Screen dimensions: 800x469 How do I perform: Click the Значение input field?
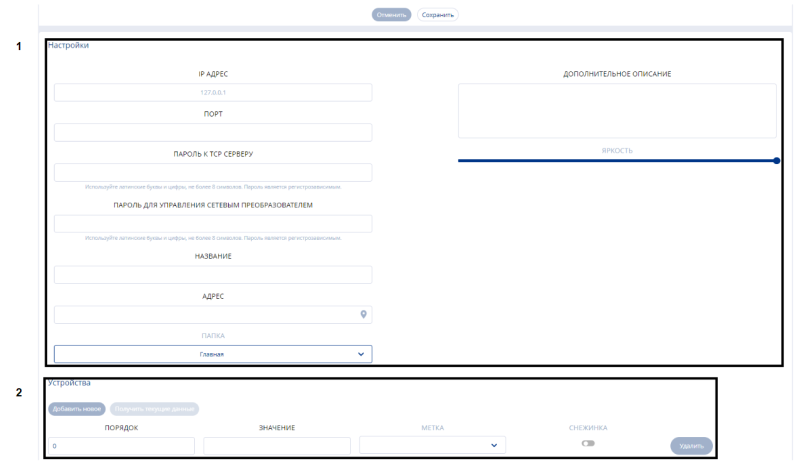(277, 445)
